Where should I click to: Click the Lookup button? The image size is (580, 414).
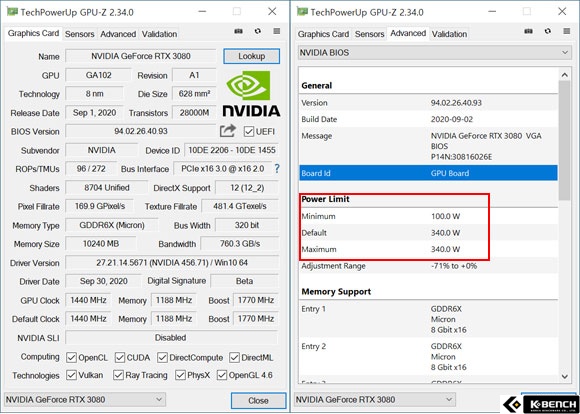coord(252,56)
